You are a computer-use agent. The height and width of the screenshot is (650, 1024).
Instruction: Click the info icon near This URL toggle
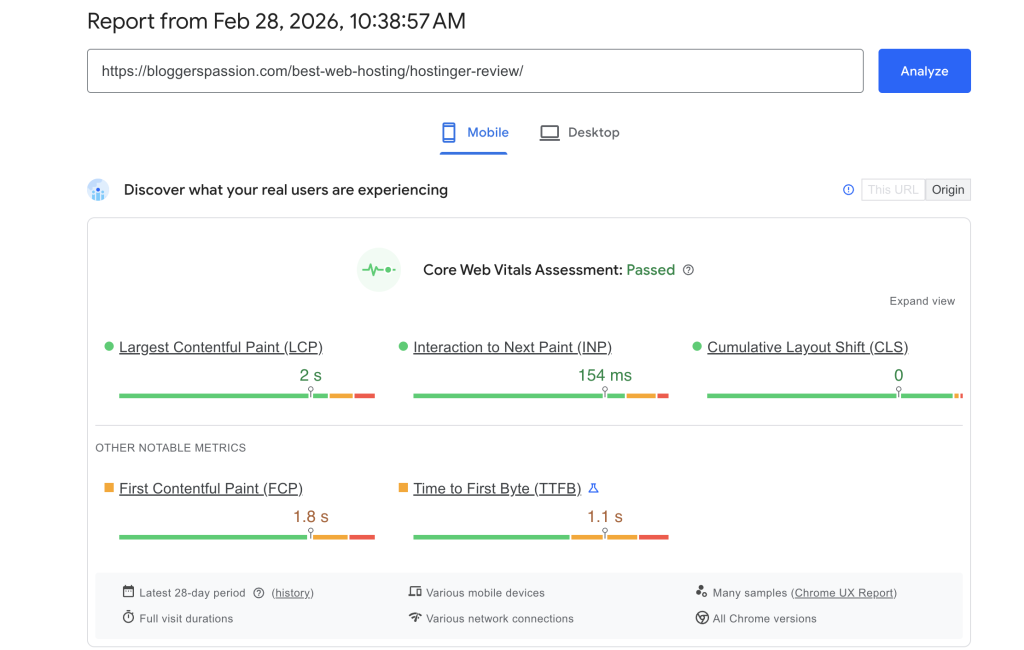click(x=848, y=189)
